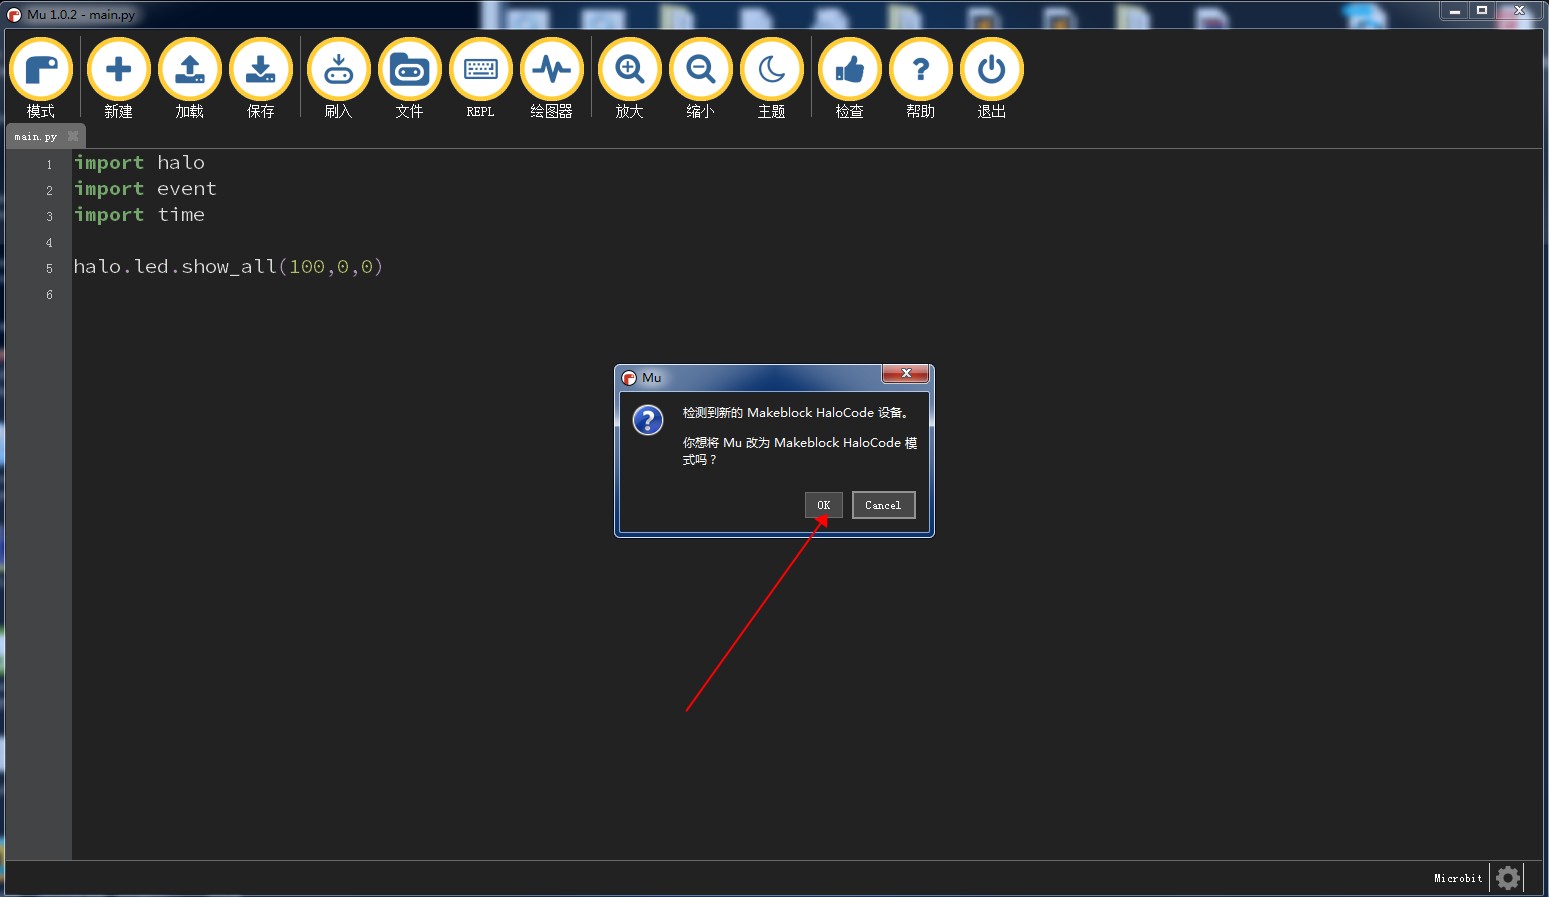Open settings gear in status bar
Image resolution: width=1549 pixels, height=897 pixels.
[x=1508, y=878]
